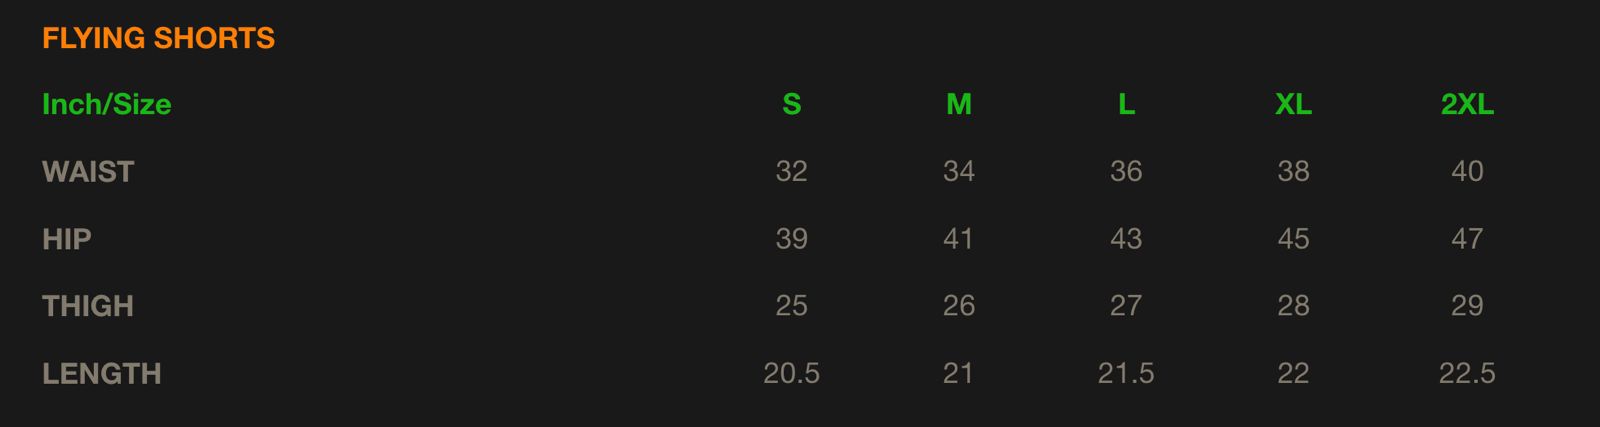This screenshot has height=427, width=1600.
Task: Click the HIP row label
Action: tap(67, 239)
